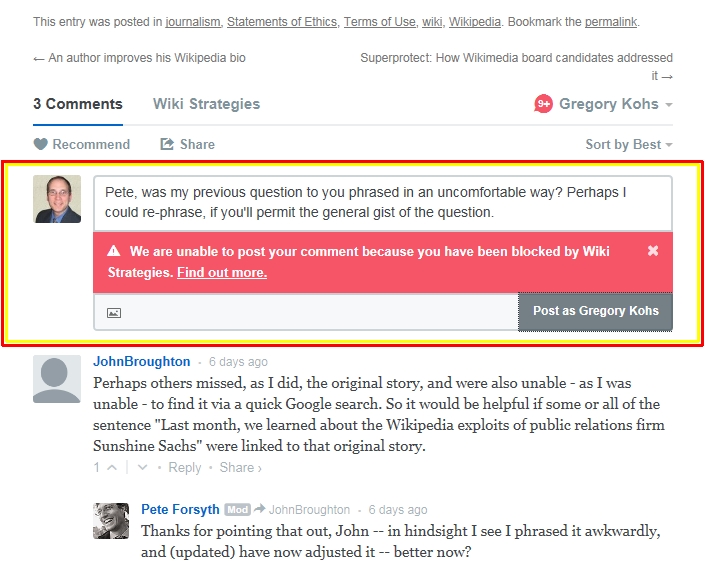Open Share options under JohnBroughton's comment
This screenshot has height=572, width=706.
[240, 468]
